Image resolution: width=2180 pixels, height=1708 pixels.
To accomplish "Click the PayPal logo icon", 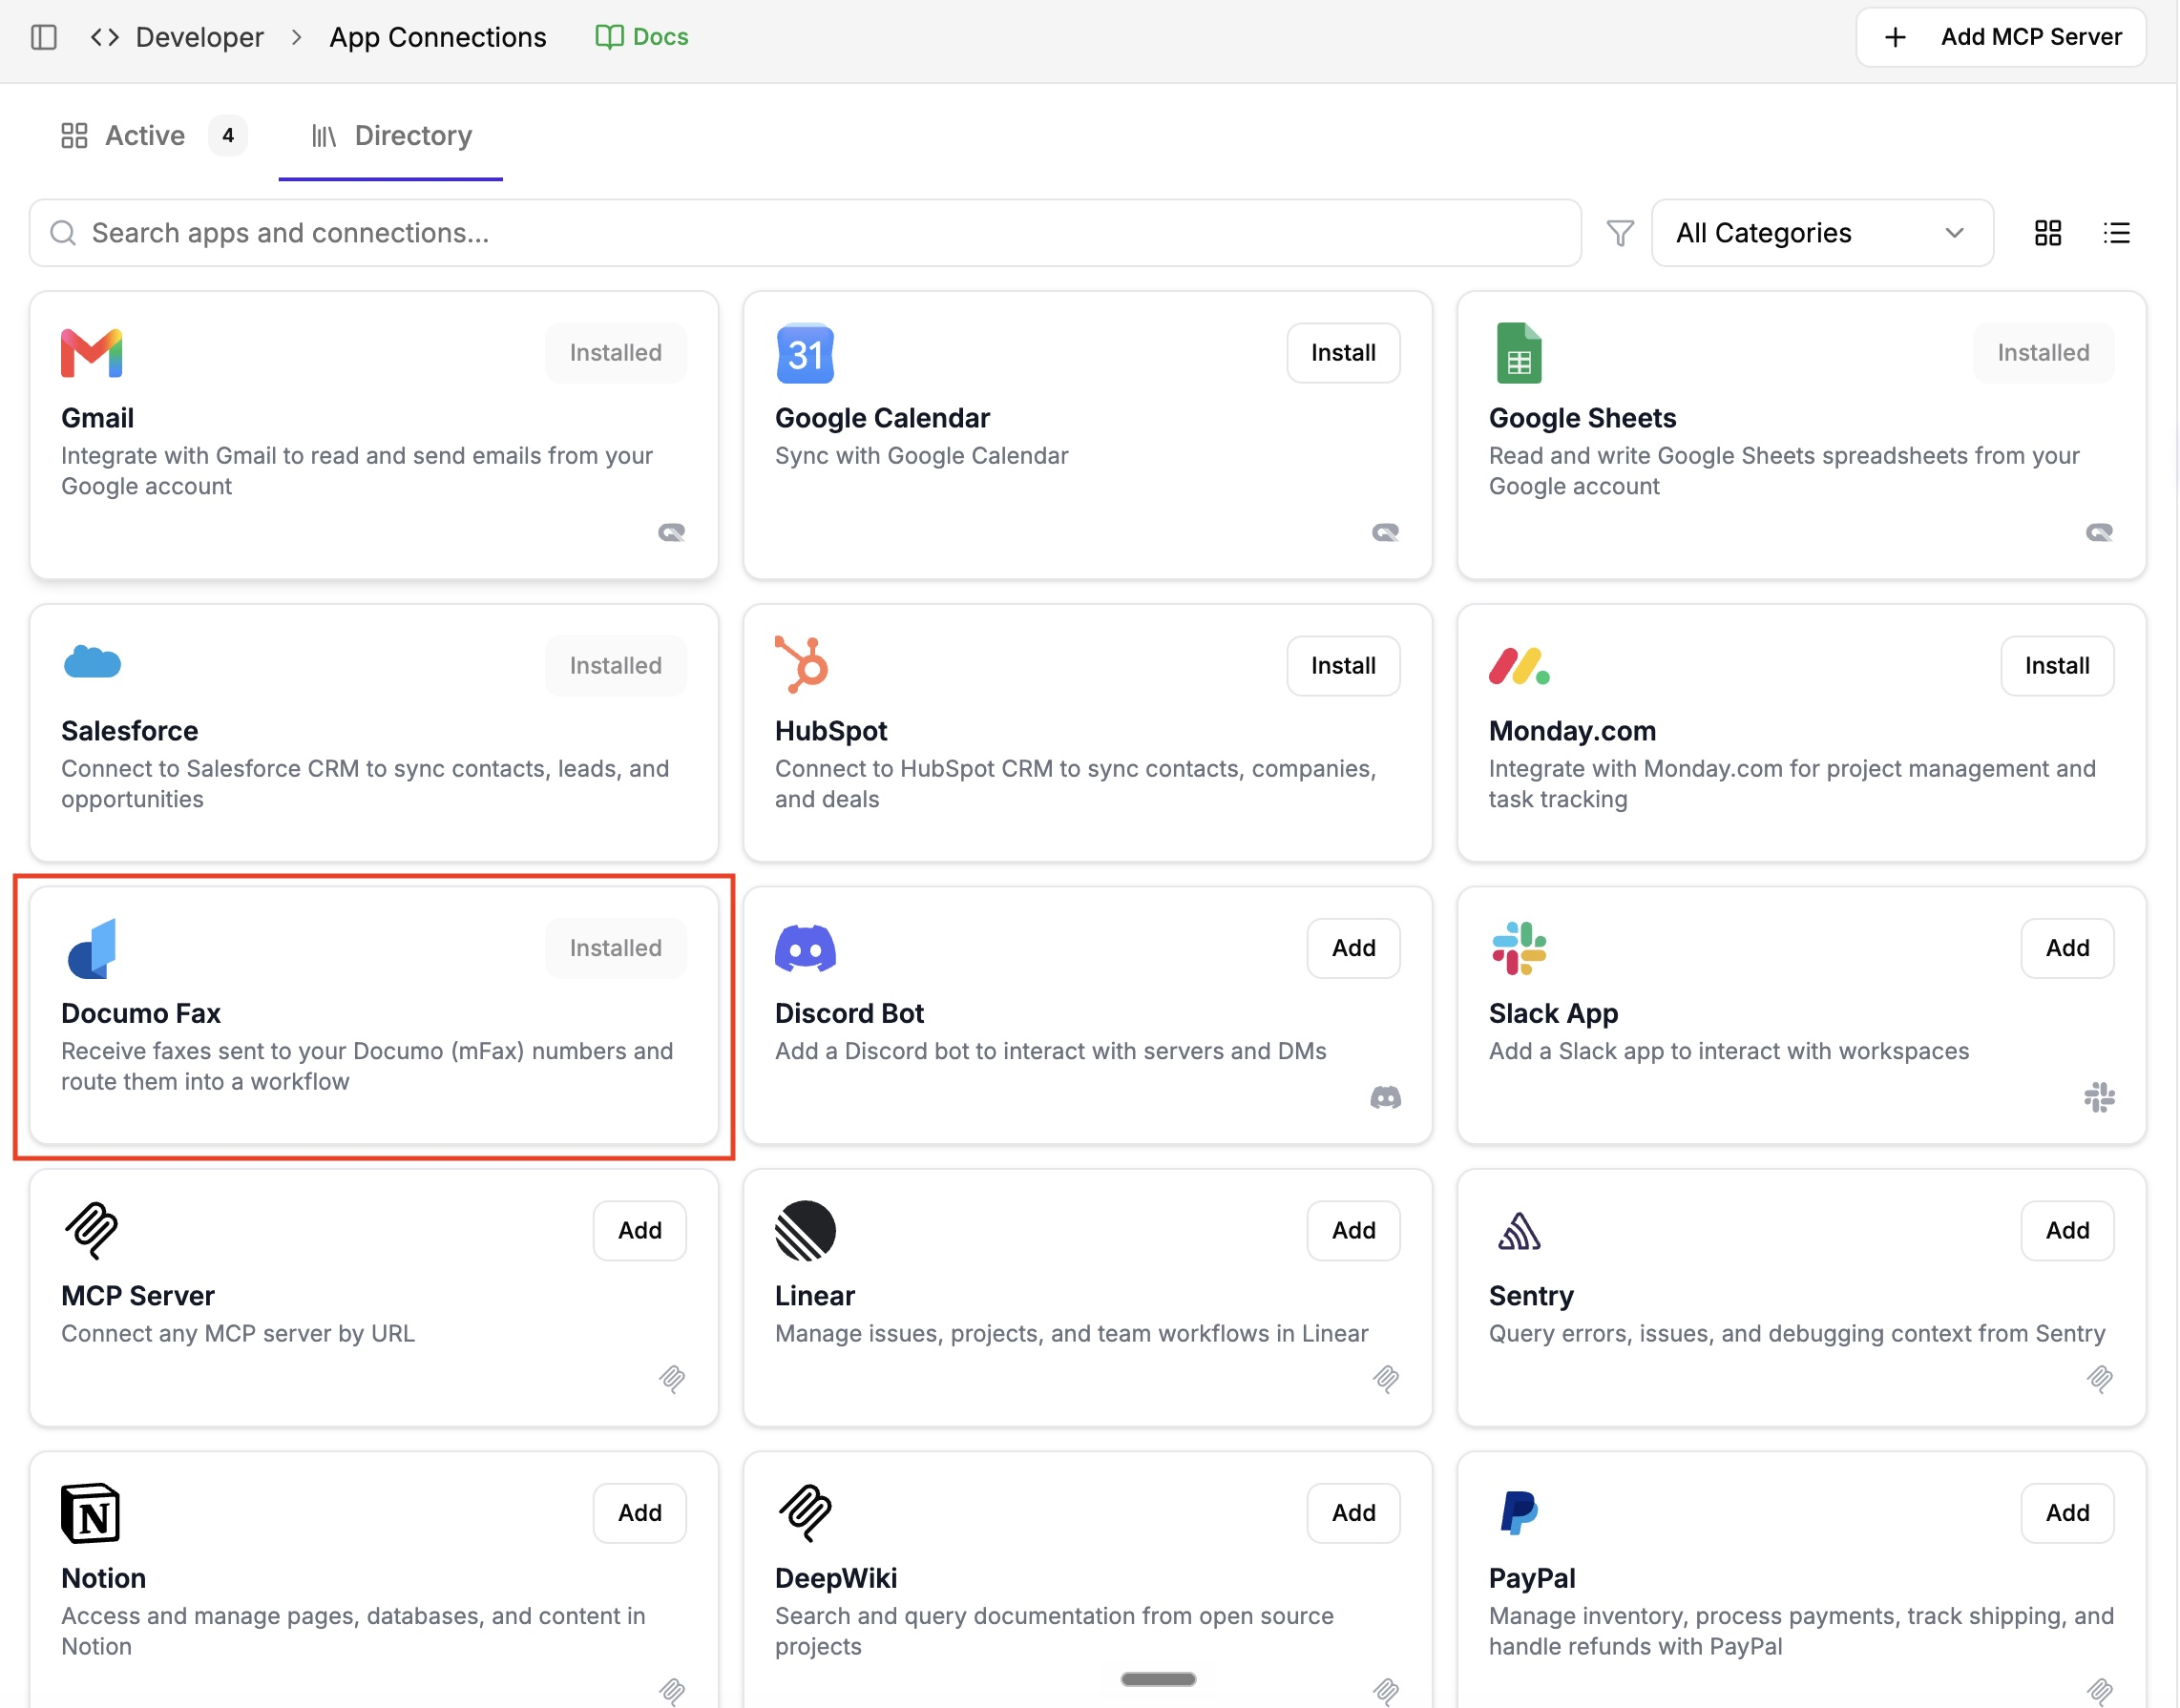I will 1519,1513.
